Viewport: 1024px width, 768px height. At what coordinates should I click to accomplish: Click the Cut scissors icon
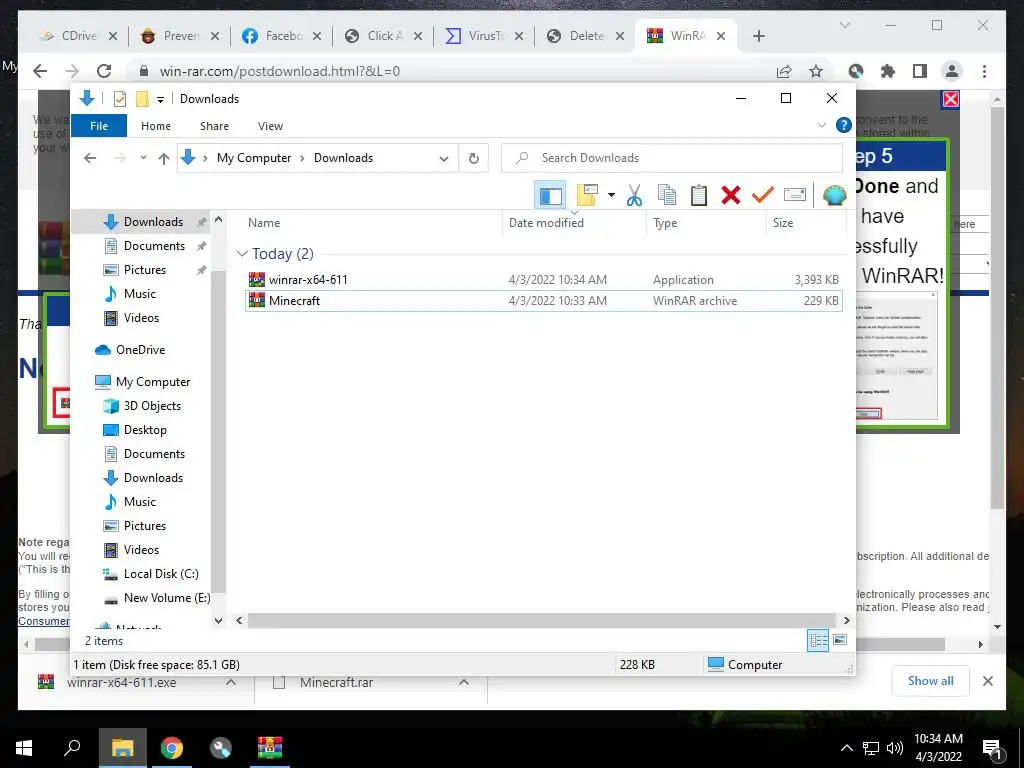(x=634, y=195)
